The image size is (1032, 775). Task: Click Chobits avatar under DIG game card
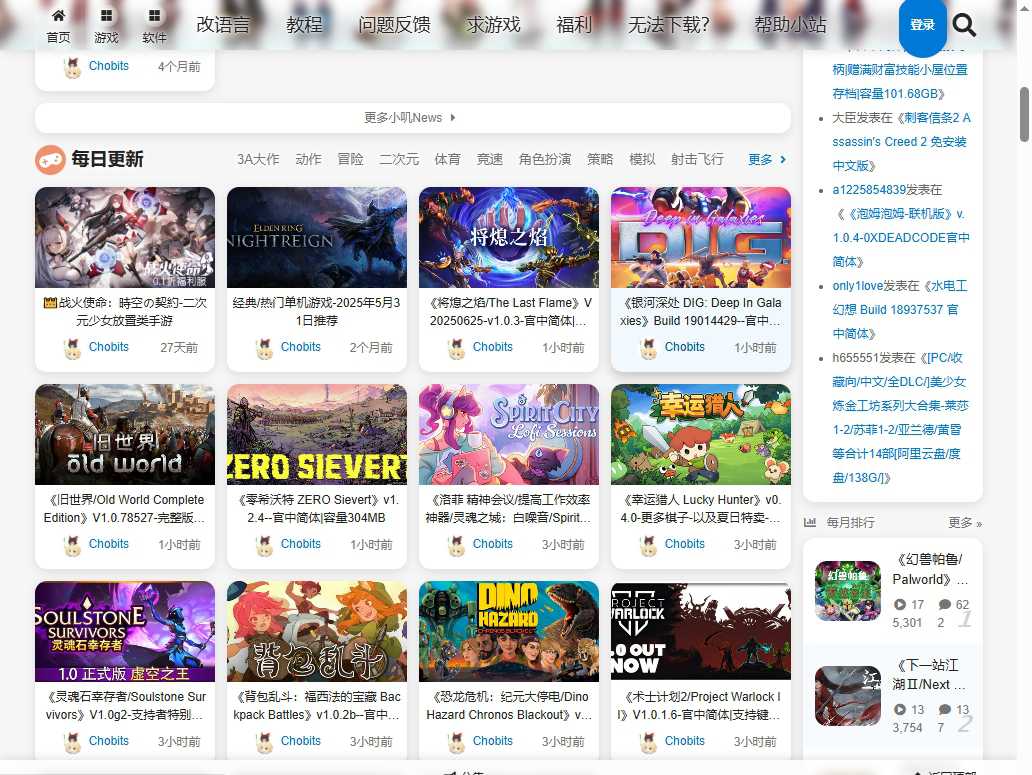pyautogui.click(x=648, y=348)
